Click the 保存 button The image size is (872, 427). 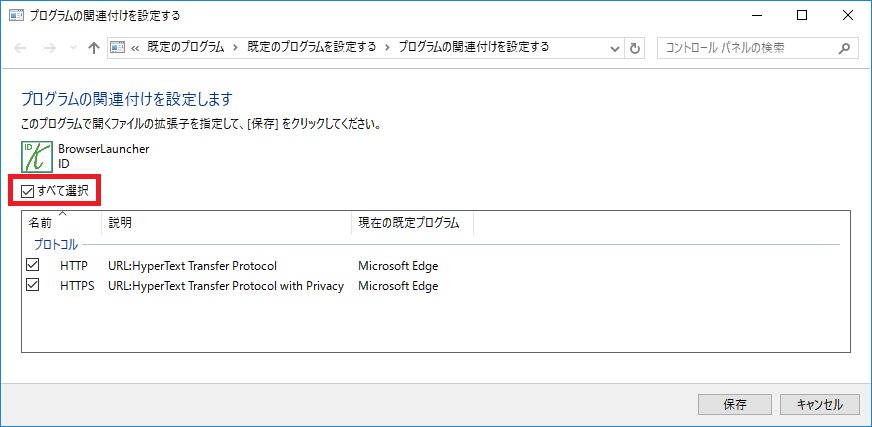pyautogui.click(x=735, y=404)
